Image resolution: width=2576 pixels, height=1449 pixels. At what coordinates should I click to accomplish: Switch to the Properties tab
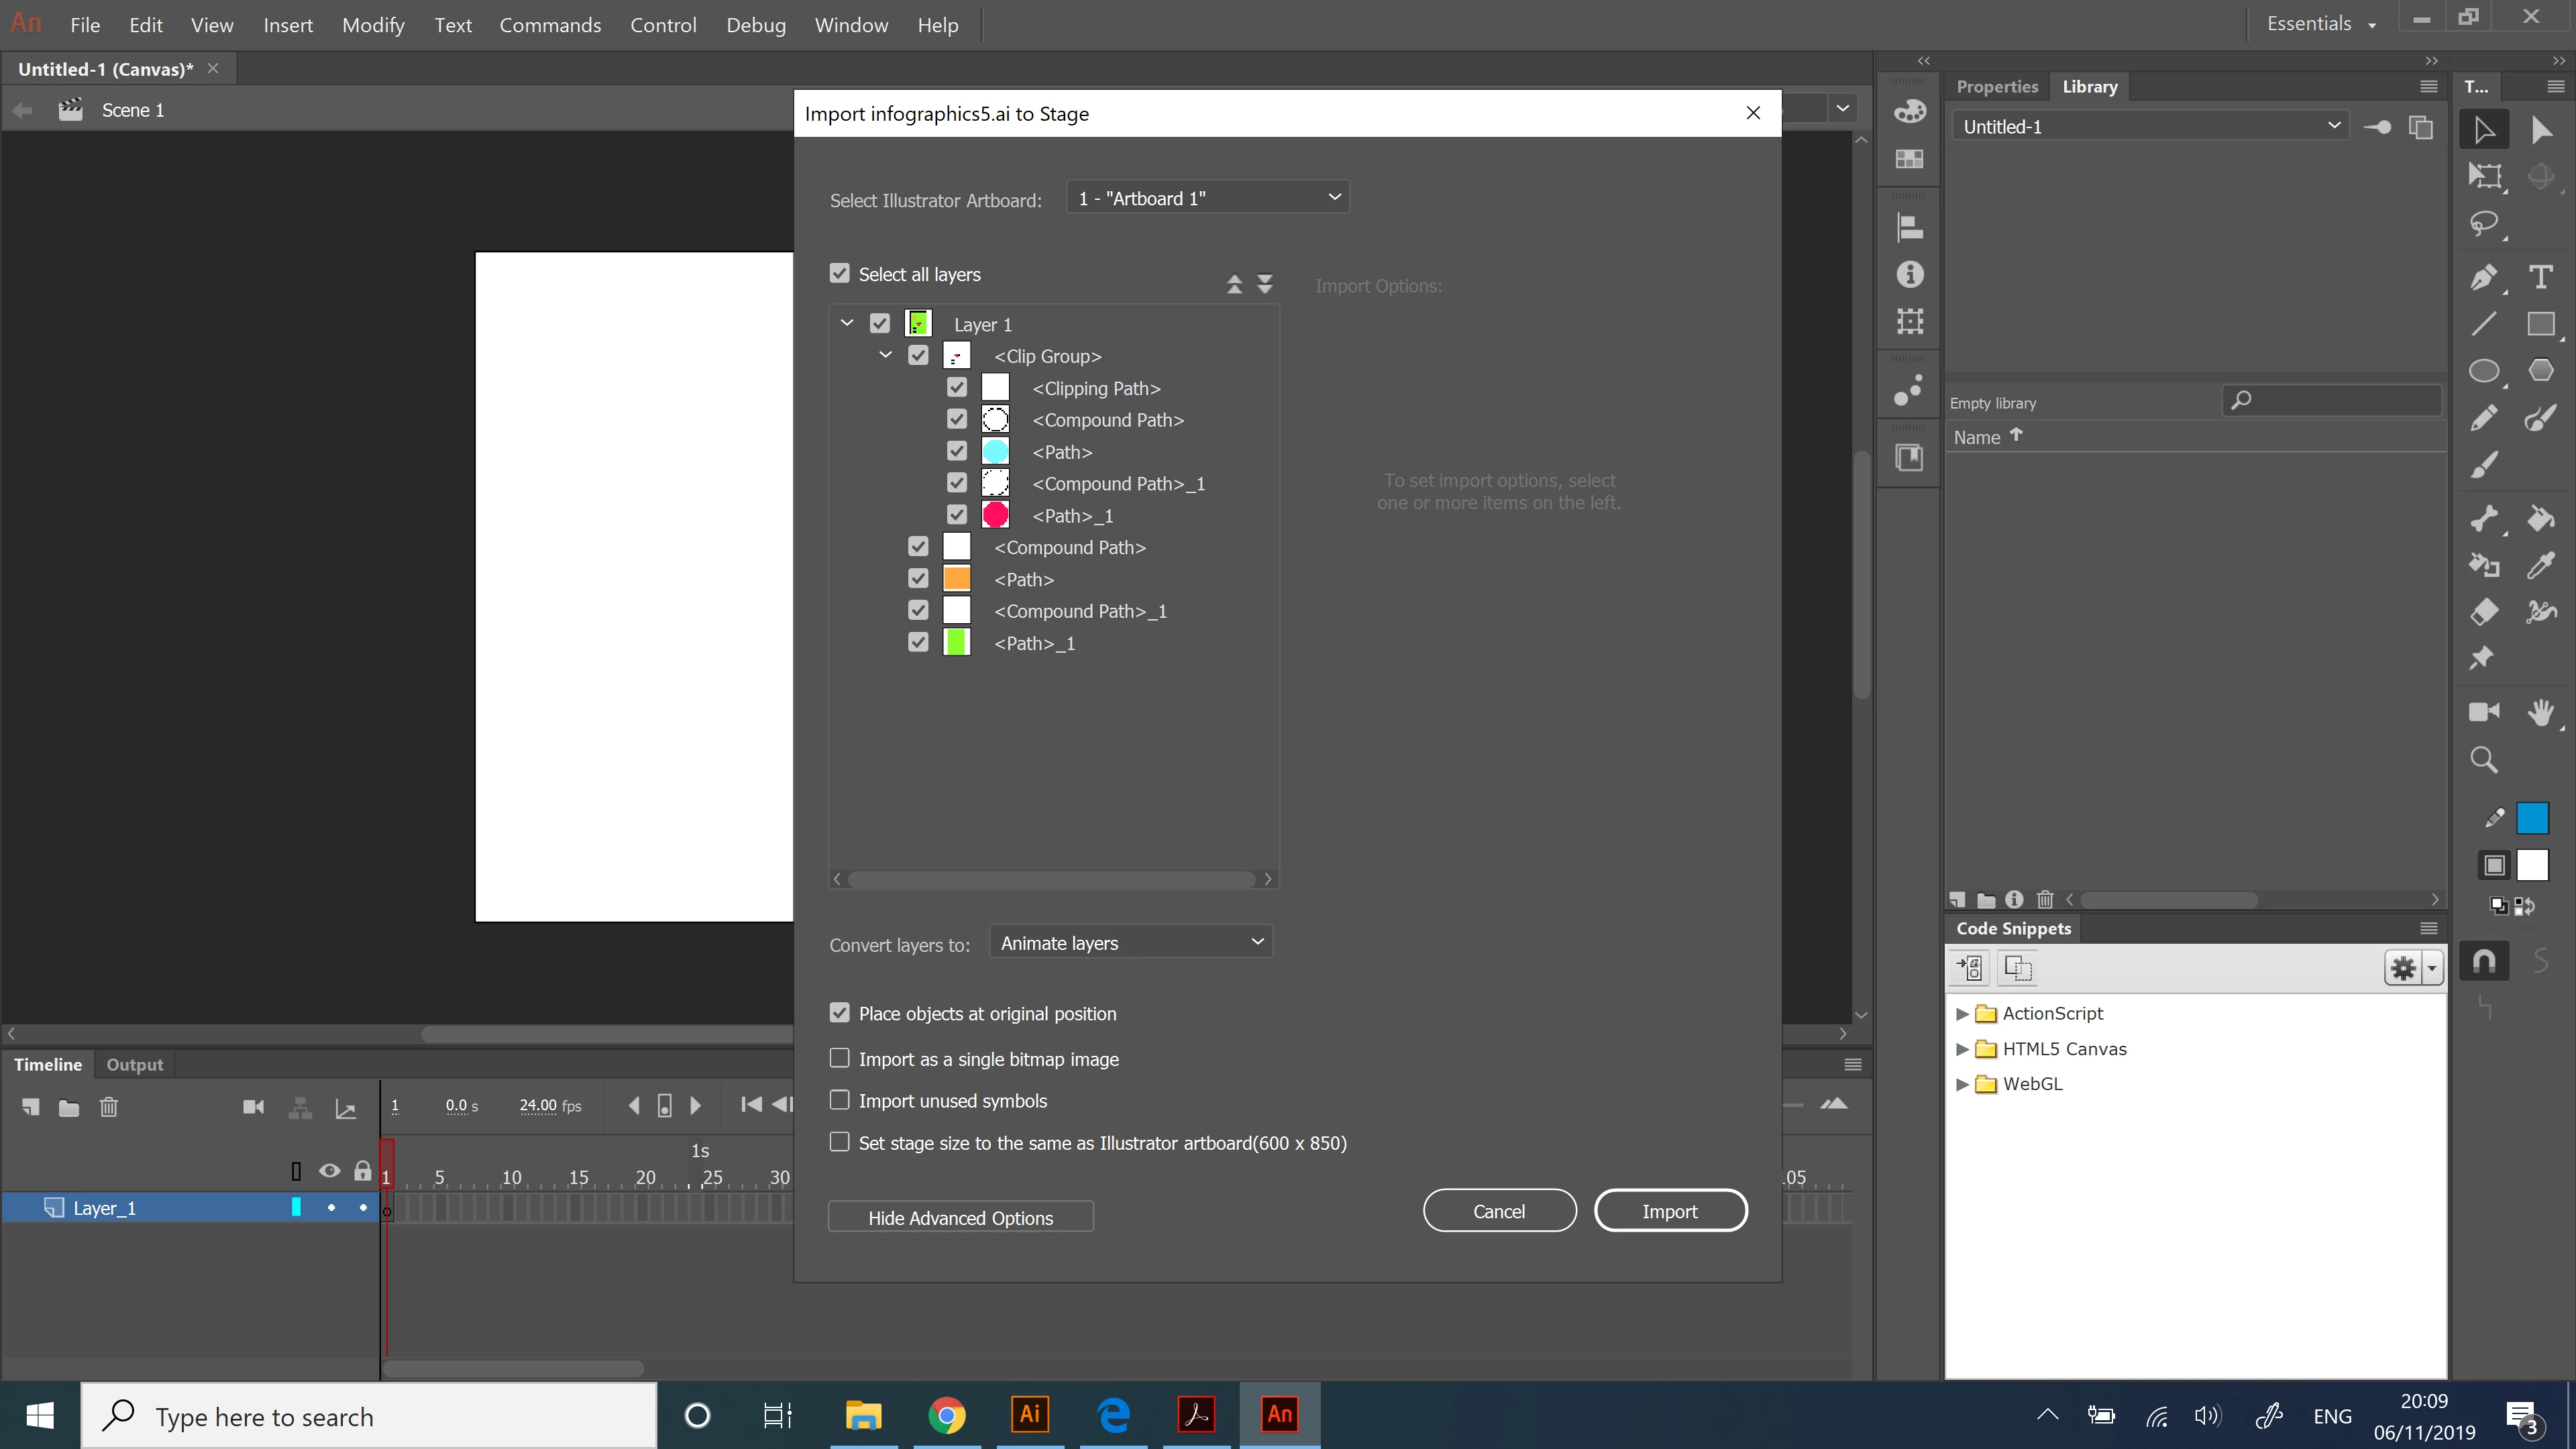[x=1996, y=87]
